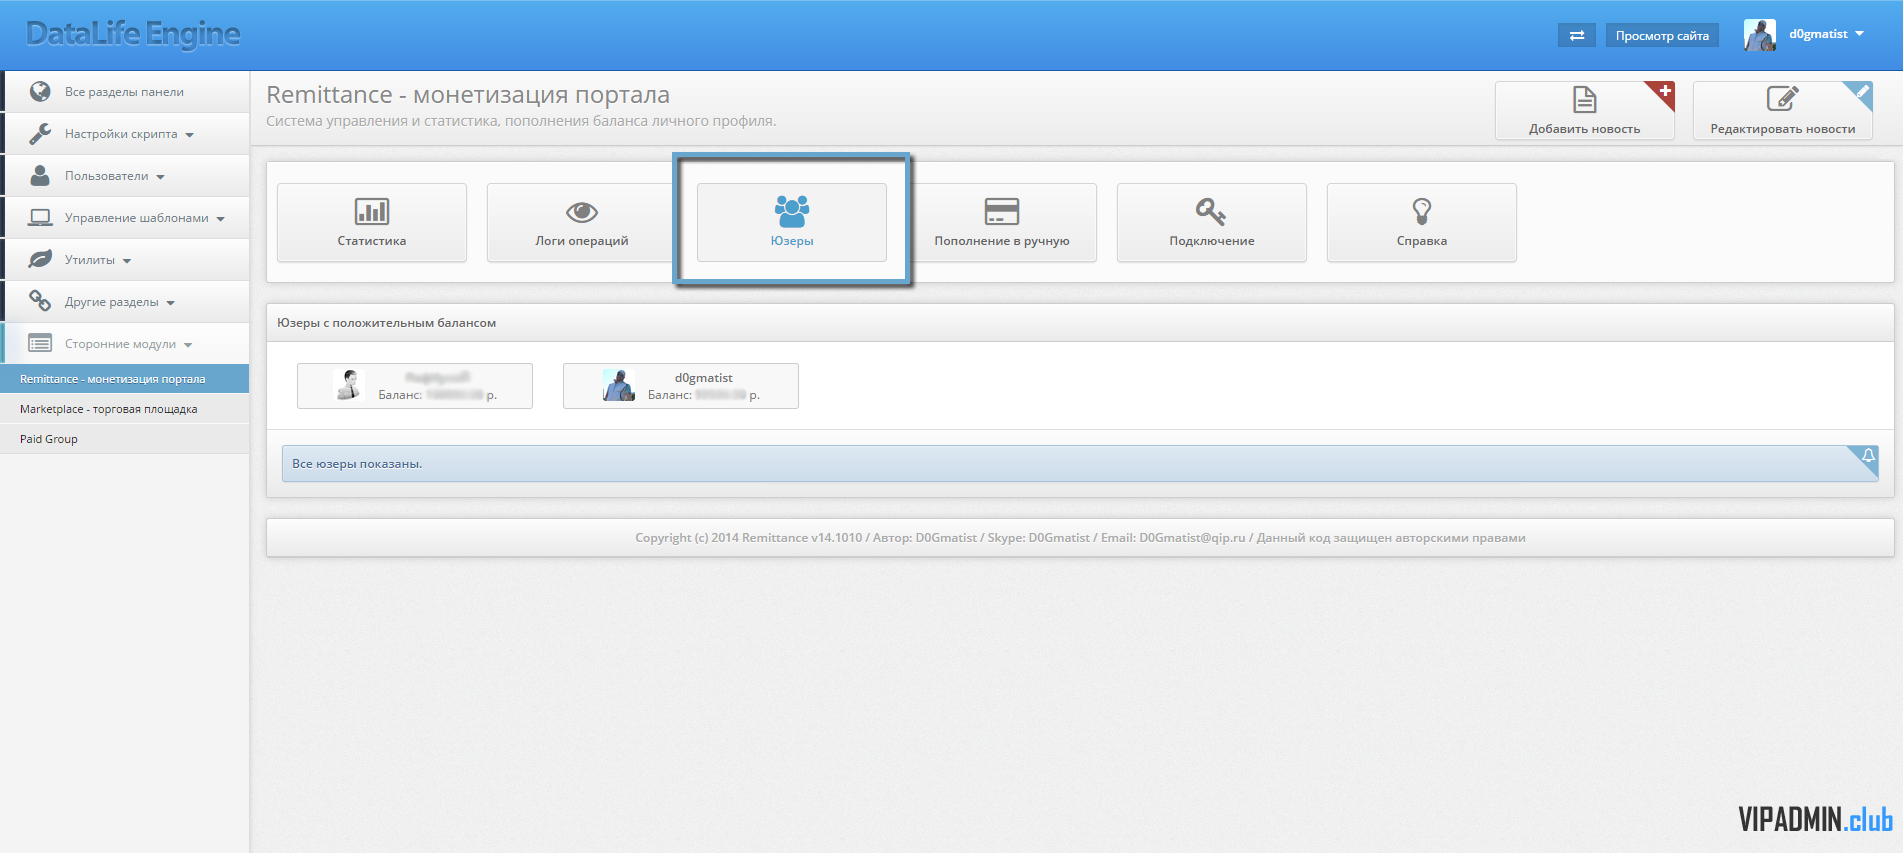The height and width of the screenshot is (853, 1903).
Task: Click the key icon for Подключение
Action: pos(1211,211)
